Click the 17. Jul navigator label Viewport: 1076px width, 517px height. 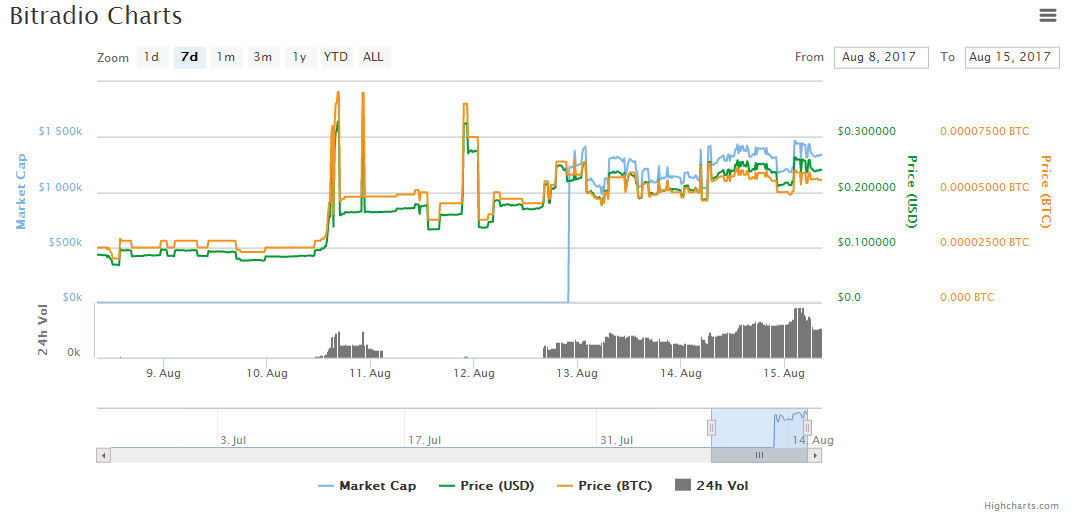424,440
